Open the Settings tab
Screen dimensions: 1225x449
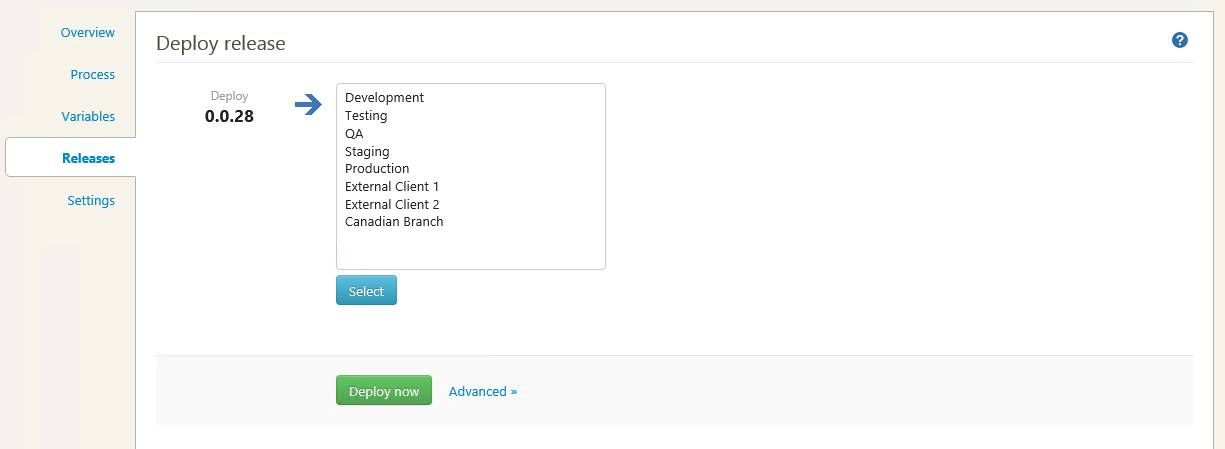(91, 201)
